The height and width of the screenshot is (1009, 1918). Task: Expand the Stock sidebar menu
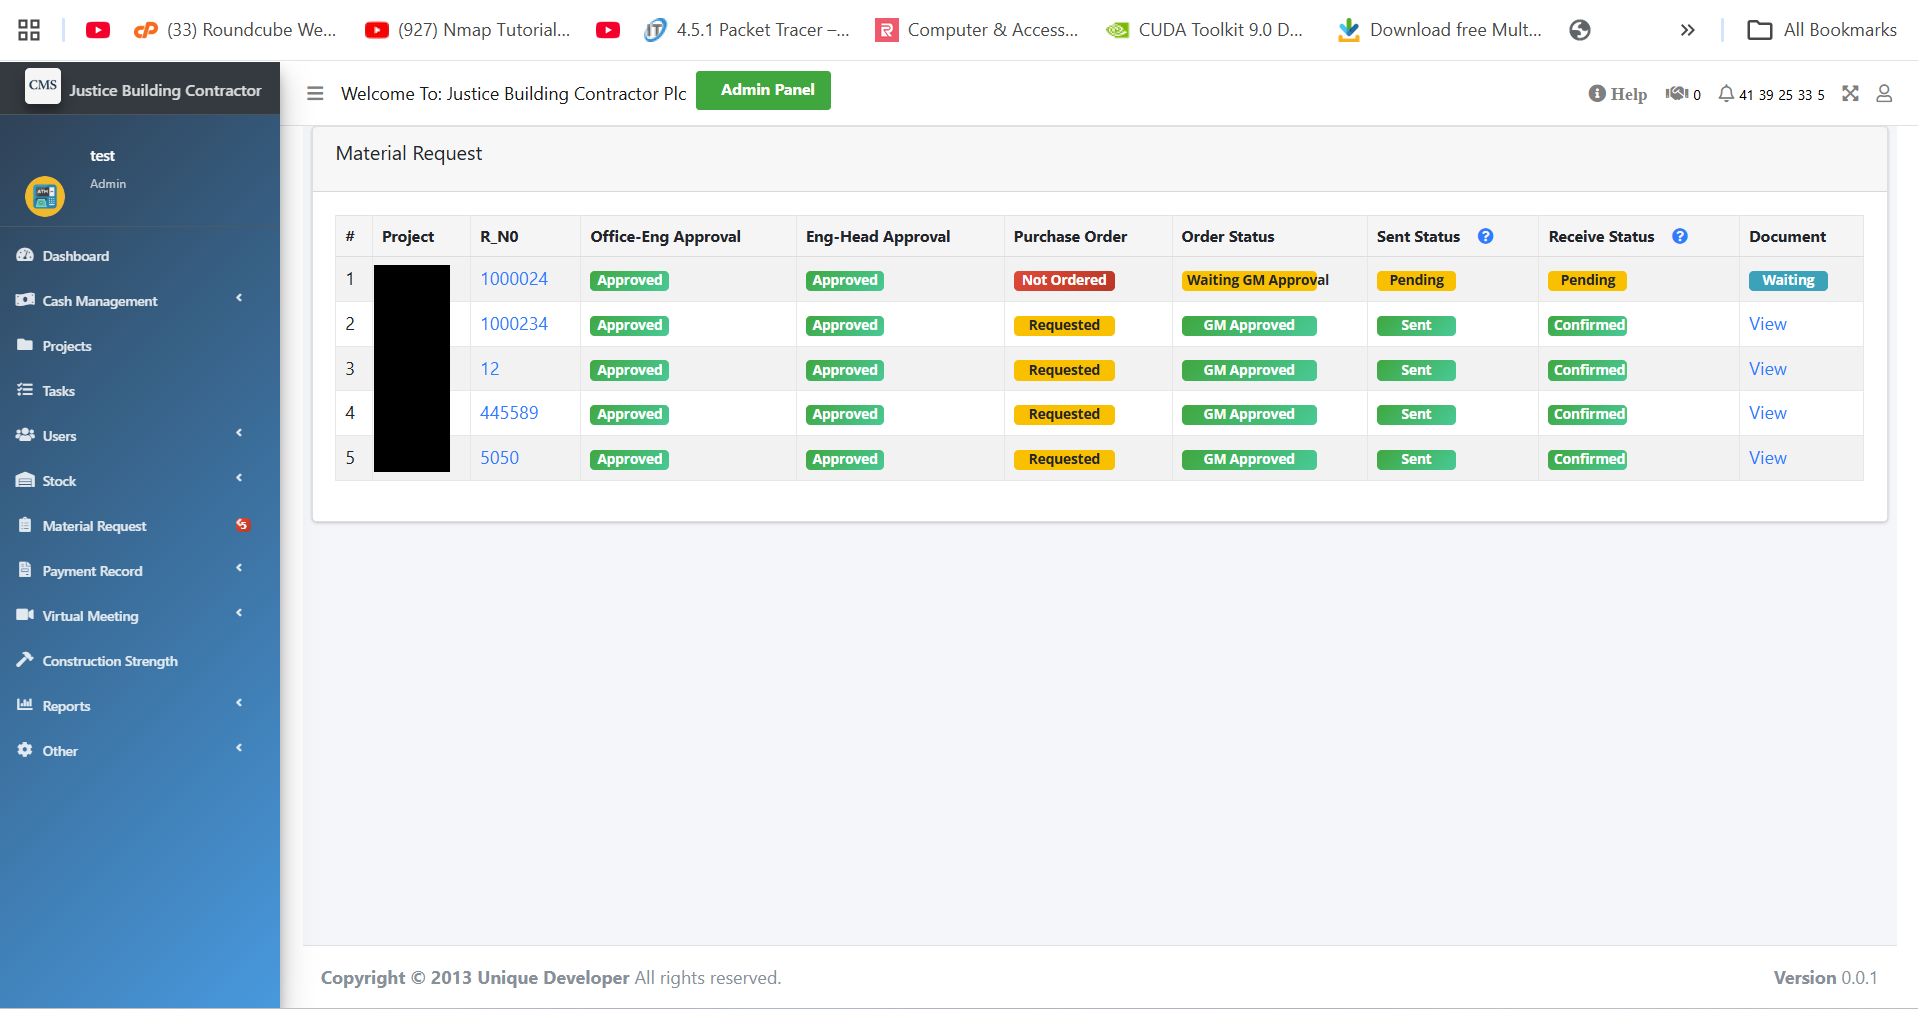[x=60, y=481]
